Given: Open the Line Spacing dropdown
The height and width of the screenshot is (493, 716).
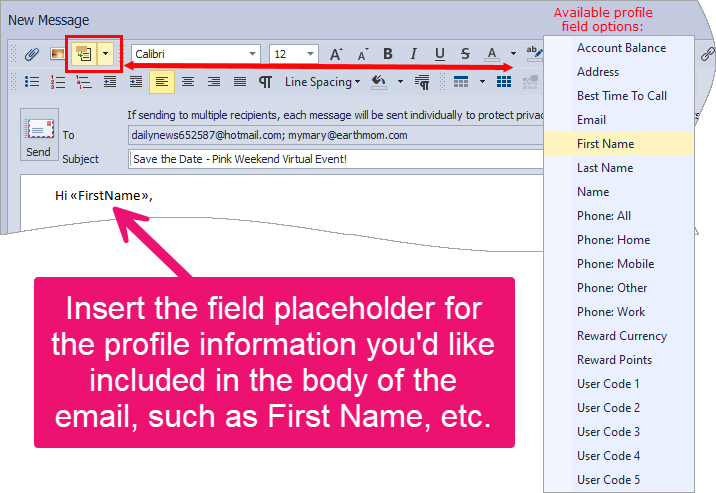Looking at the screenshot, I should [x=322, y=82].
